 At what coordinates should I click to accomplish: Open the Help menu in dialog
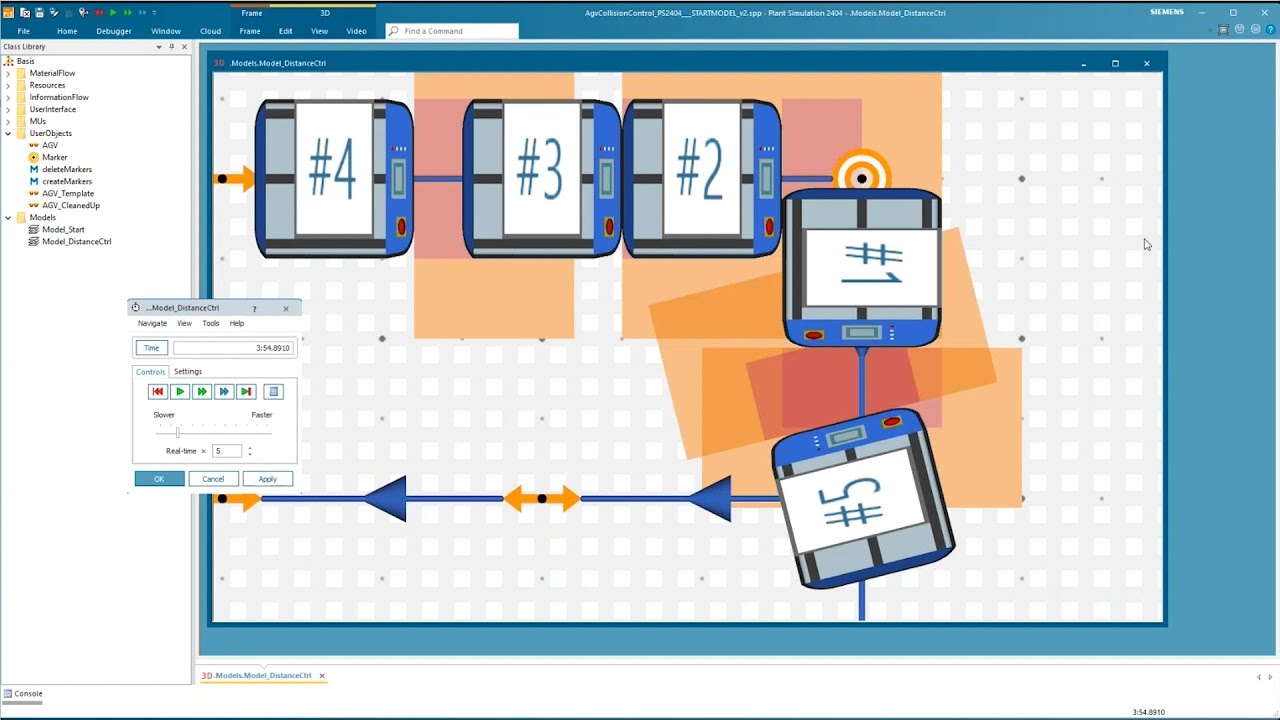pos(236,323)
